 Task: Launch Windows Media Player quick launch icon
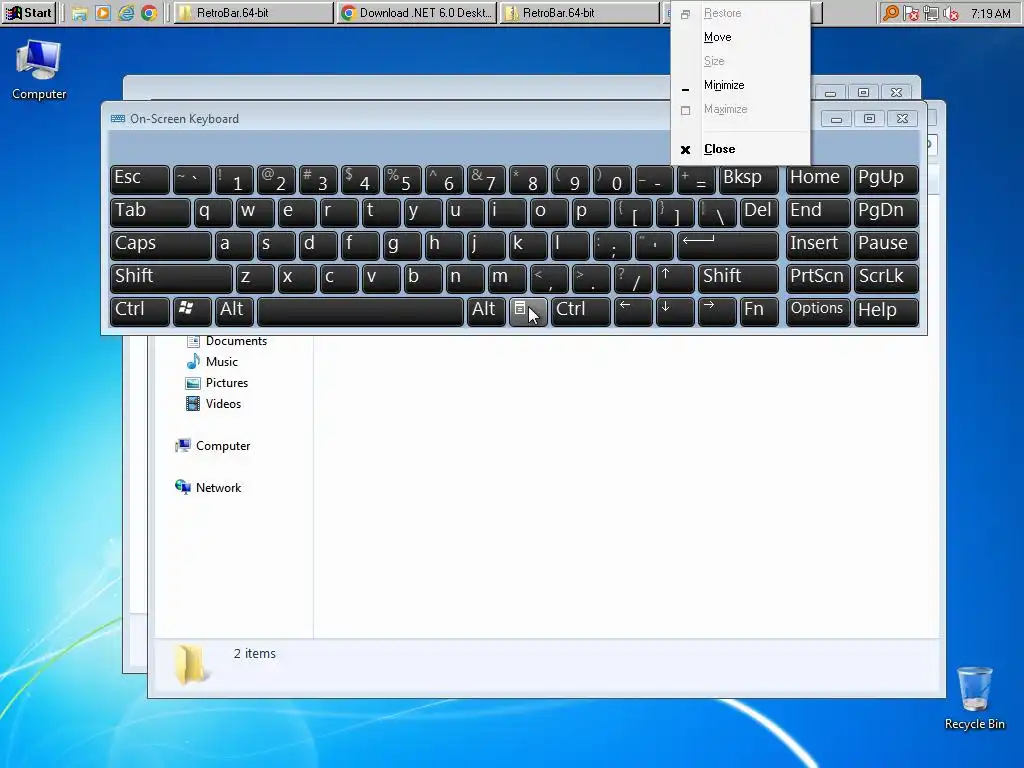tap(103, 13)
